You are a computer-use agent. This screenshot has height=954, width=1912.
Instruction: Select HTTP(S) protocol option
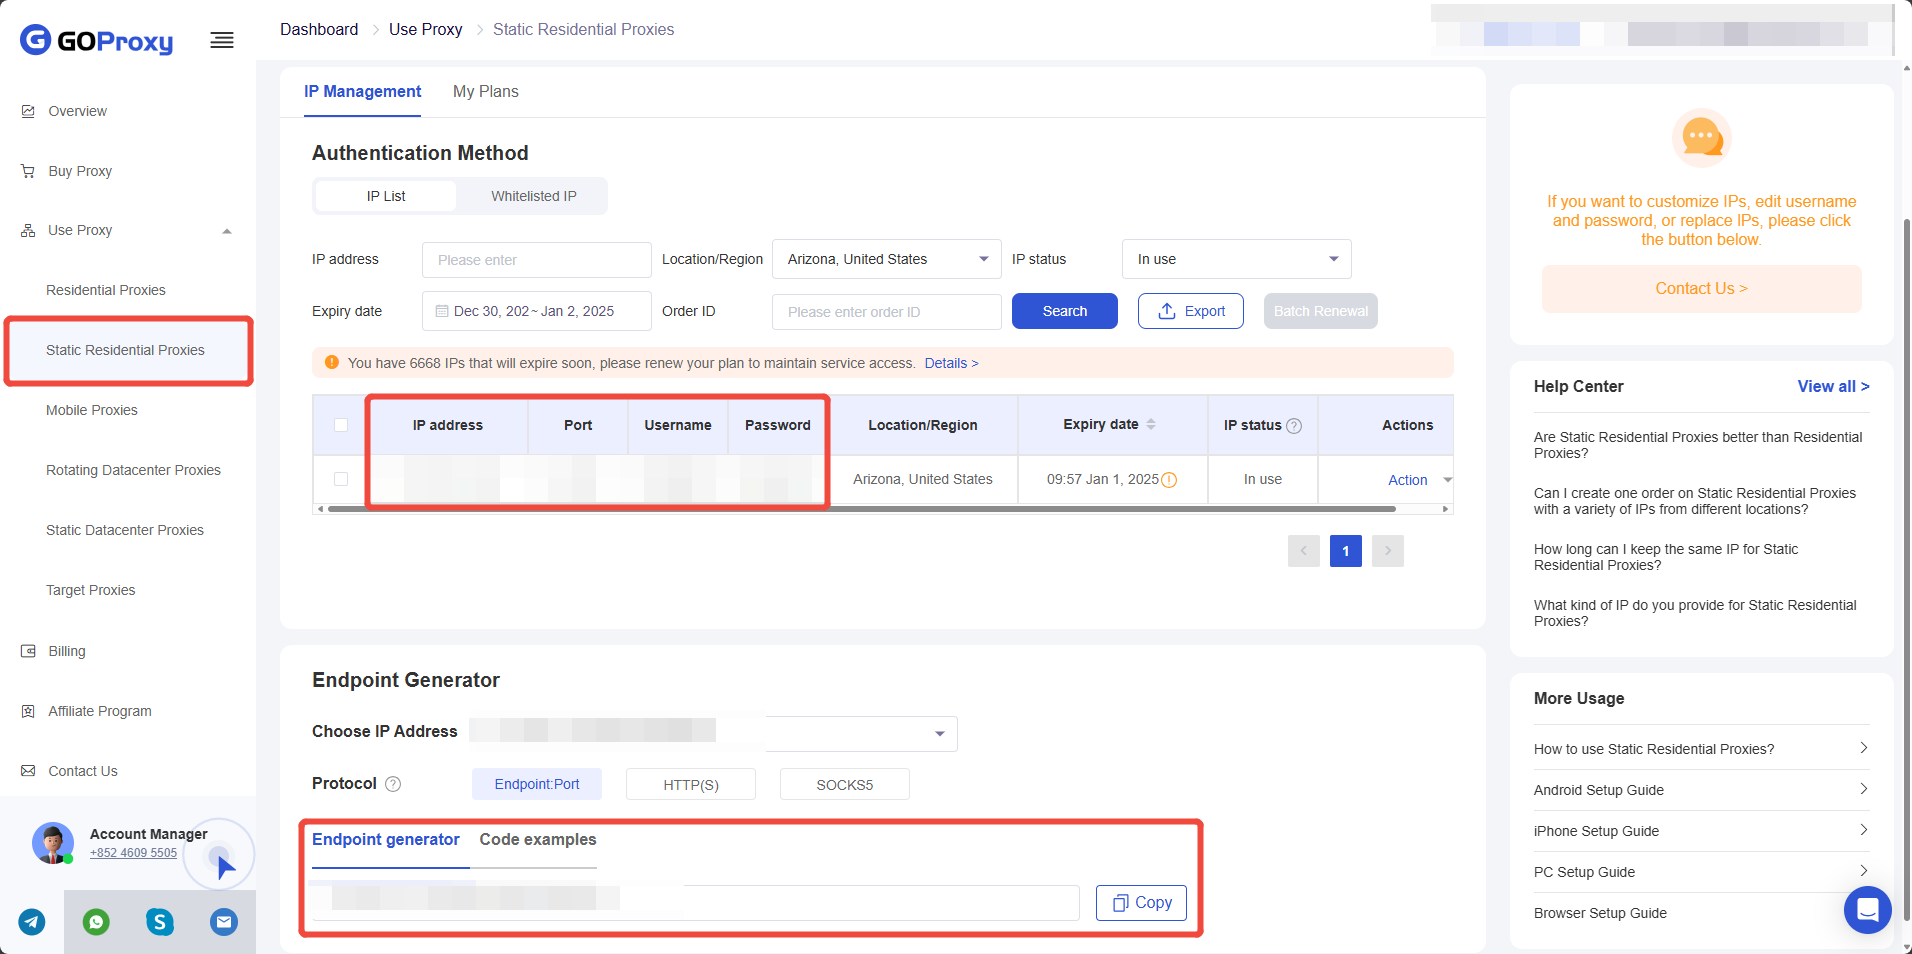pos(691,784)
